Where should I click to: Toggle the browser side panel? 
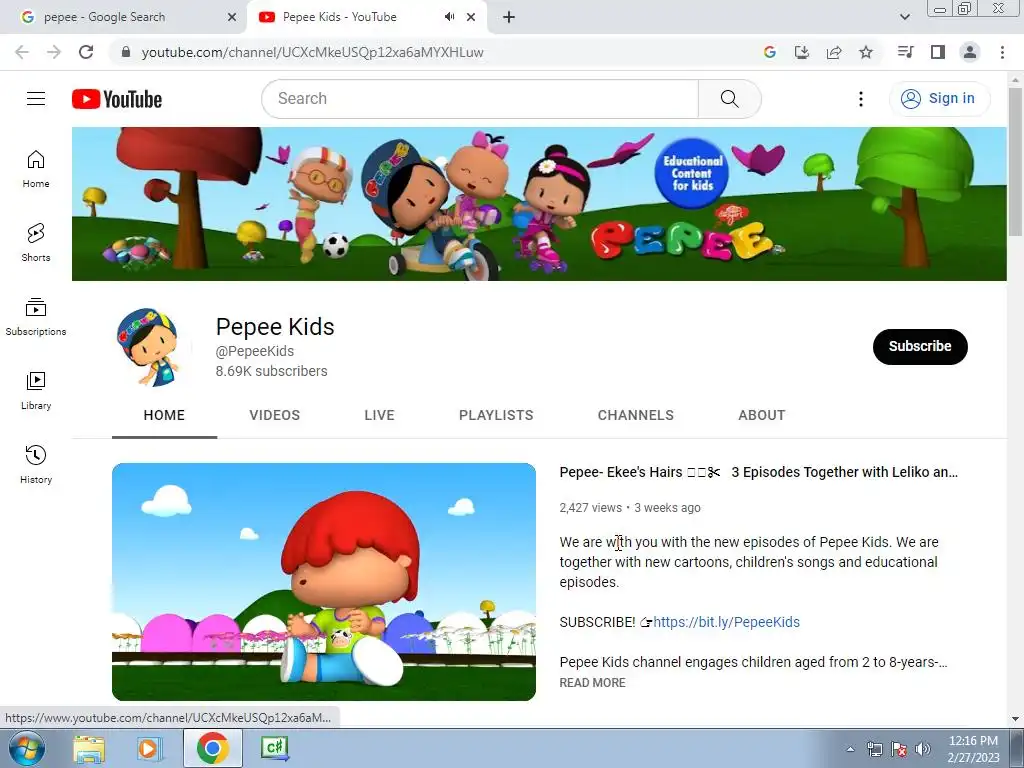click(x=938, y=52)
